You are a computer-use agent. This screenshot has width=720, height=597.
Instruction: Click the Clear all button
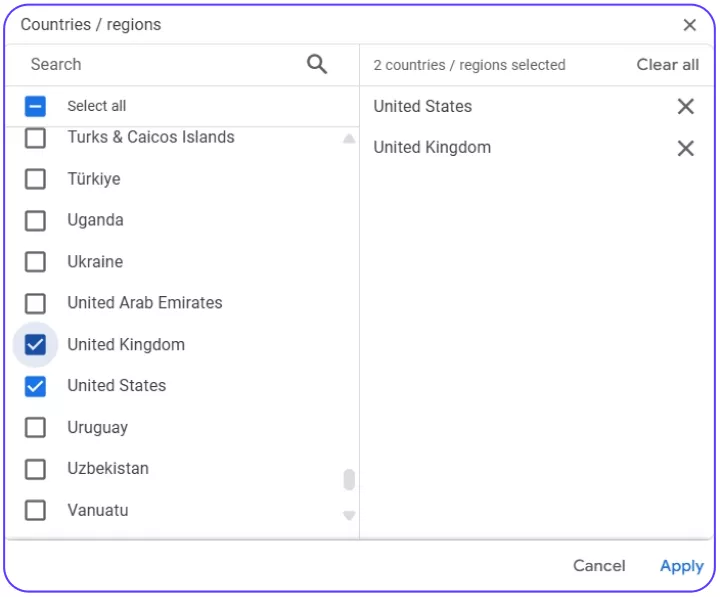coord(668,65)
